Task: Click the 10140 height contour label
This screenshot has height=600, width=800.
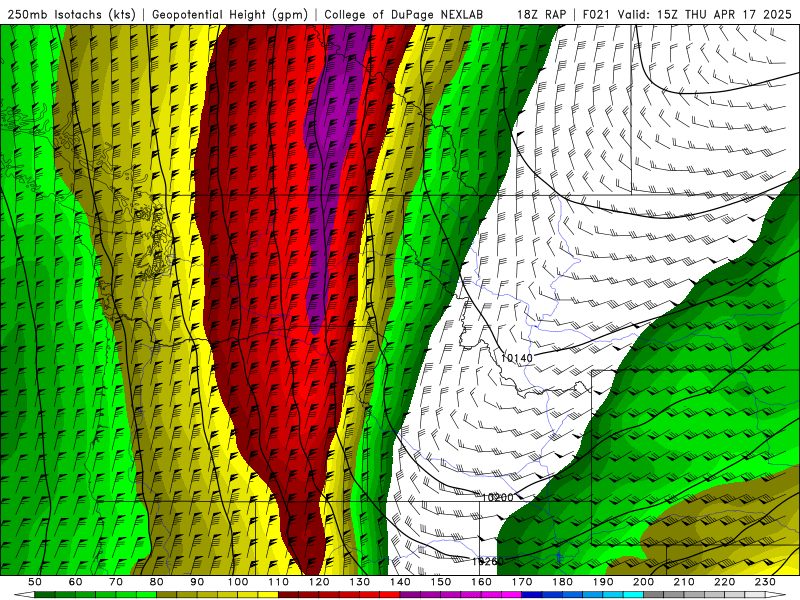Action: coord(516,358)
